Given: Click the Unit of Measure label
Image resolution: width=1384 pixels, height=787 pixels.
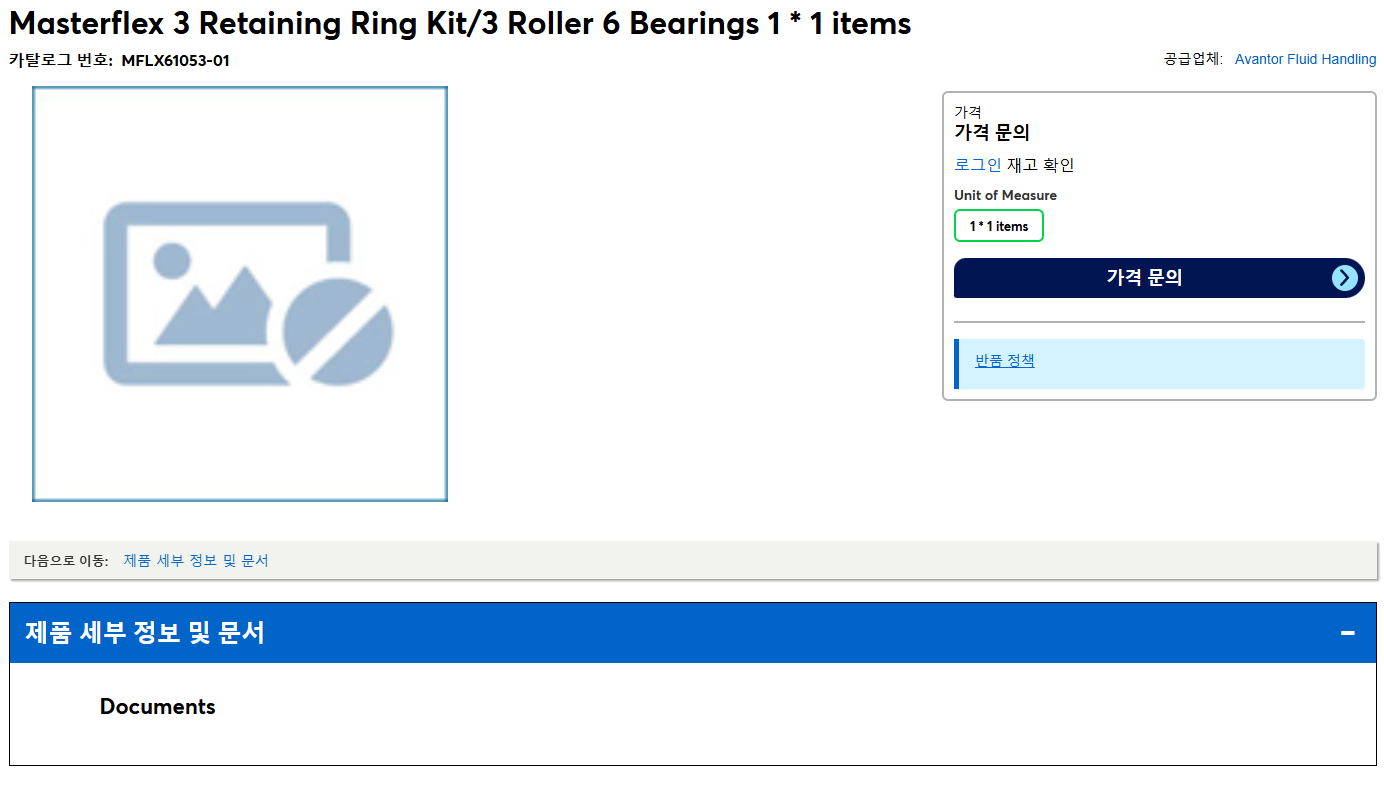Looking at the screenshot, I should click(1005, 195).
